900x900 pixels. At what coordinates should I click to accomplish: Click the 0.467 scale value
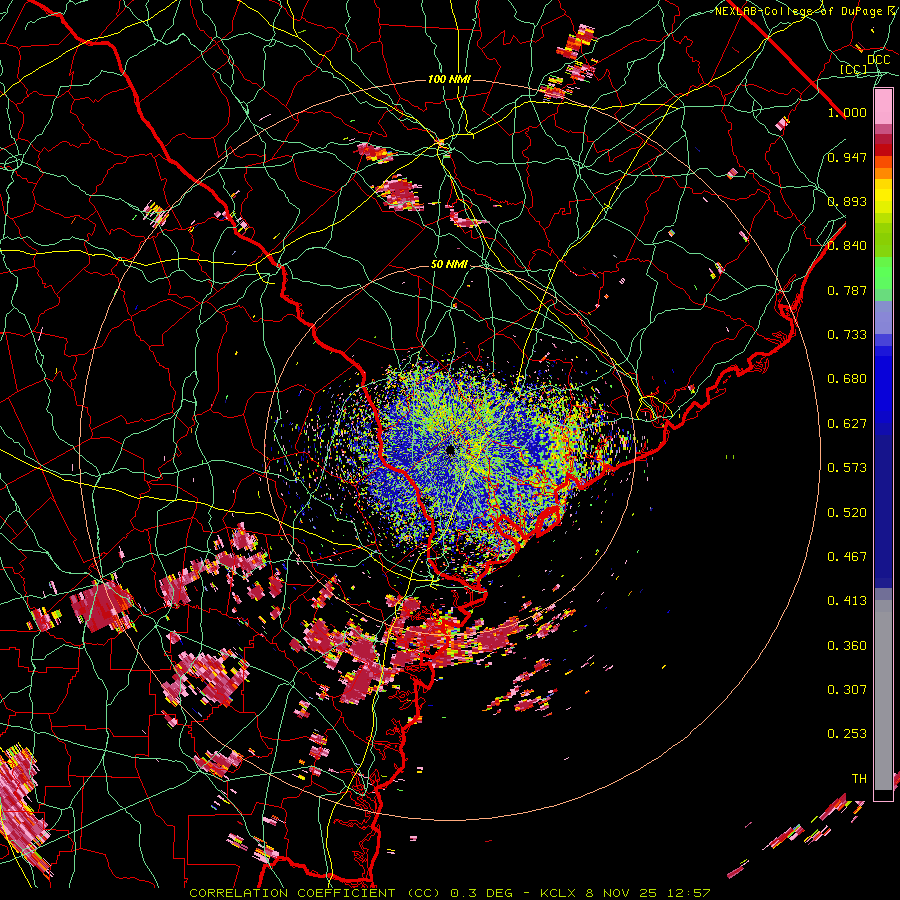847,557
